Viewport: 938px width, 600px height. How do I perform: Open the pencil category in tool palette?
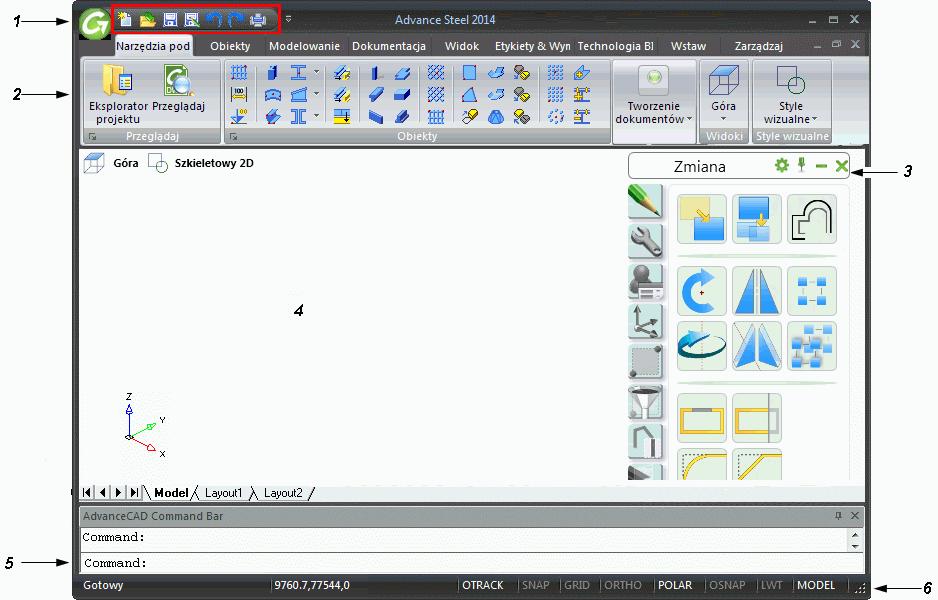click(645, 201)
